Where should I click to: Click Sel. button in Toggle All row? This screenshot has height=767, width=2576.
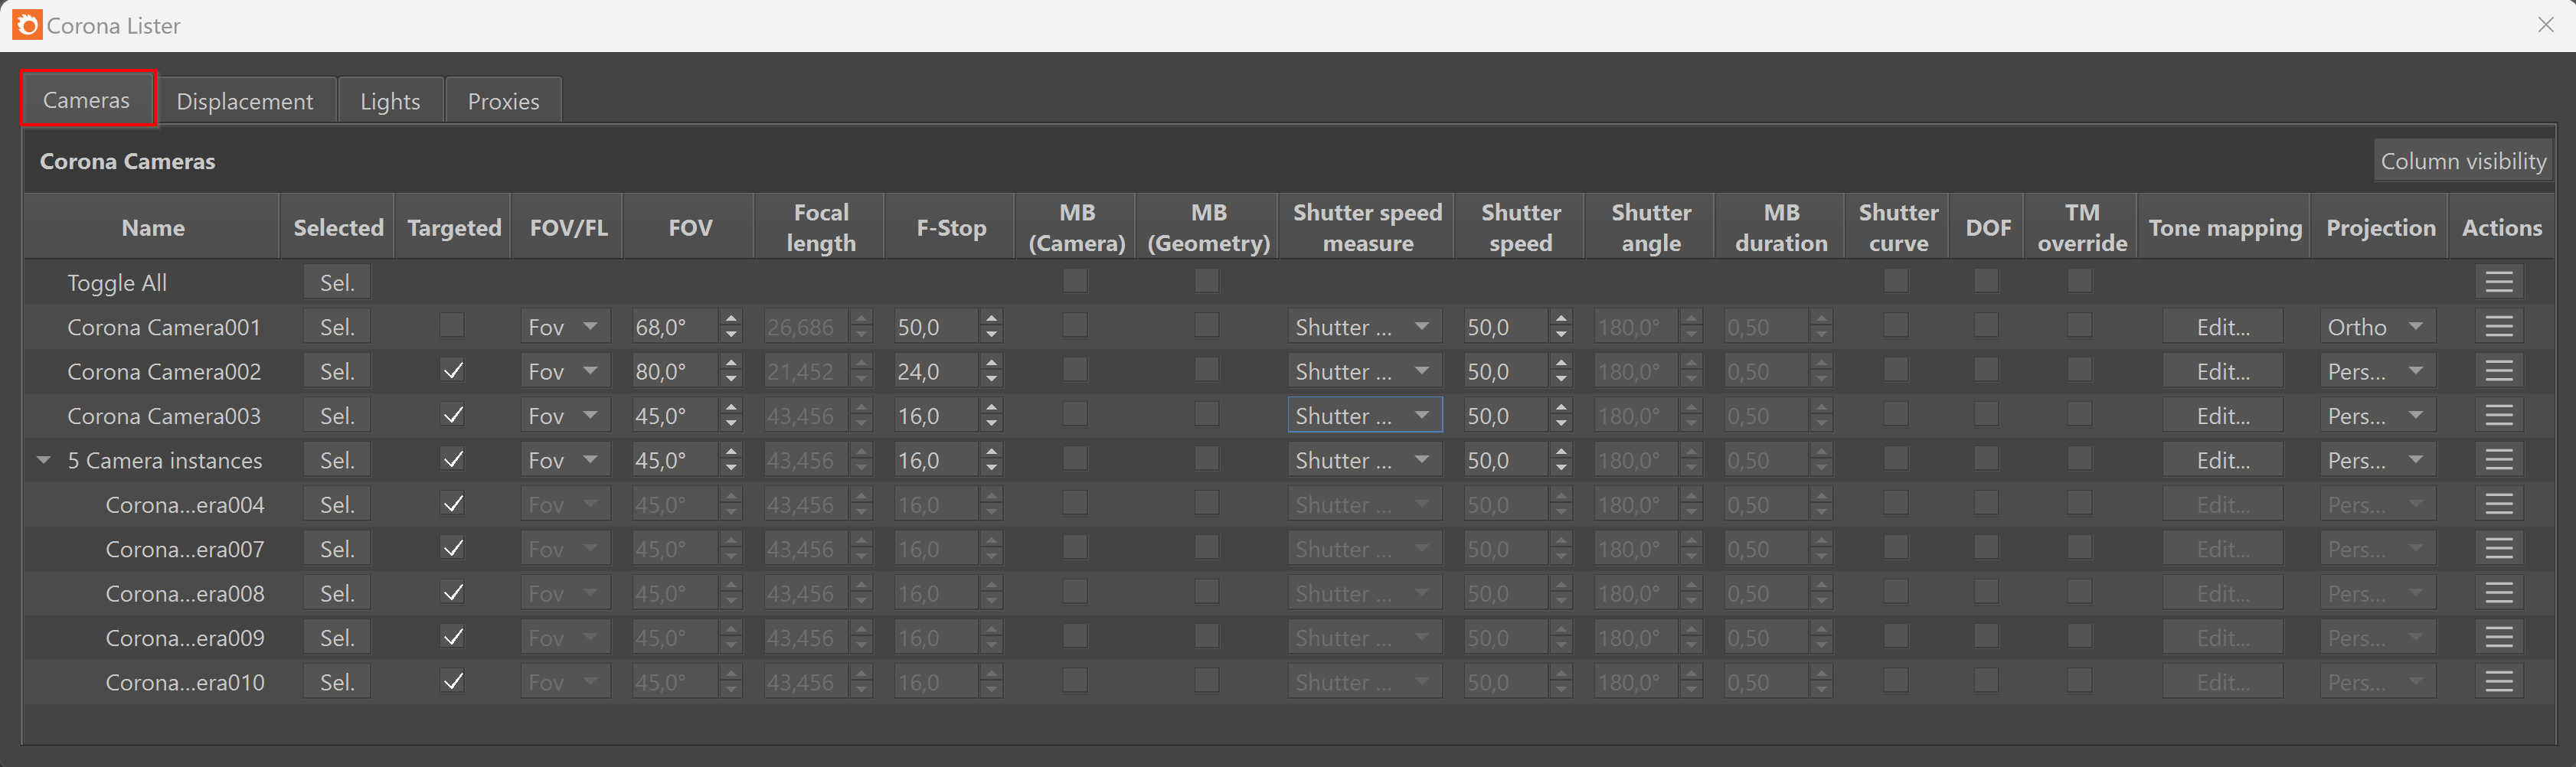coord(337,282)
